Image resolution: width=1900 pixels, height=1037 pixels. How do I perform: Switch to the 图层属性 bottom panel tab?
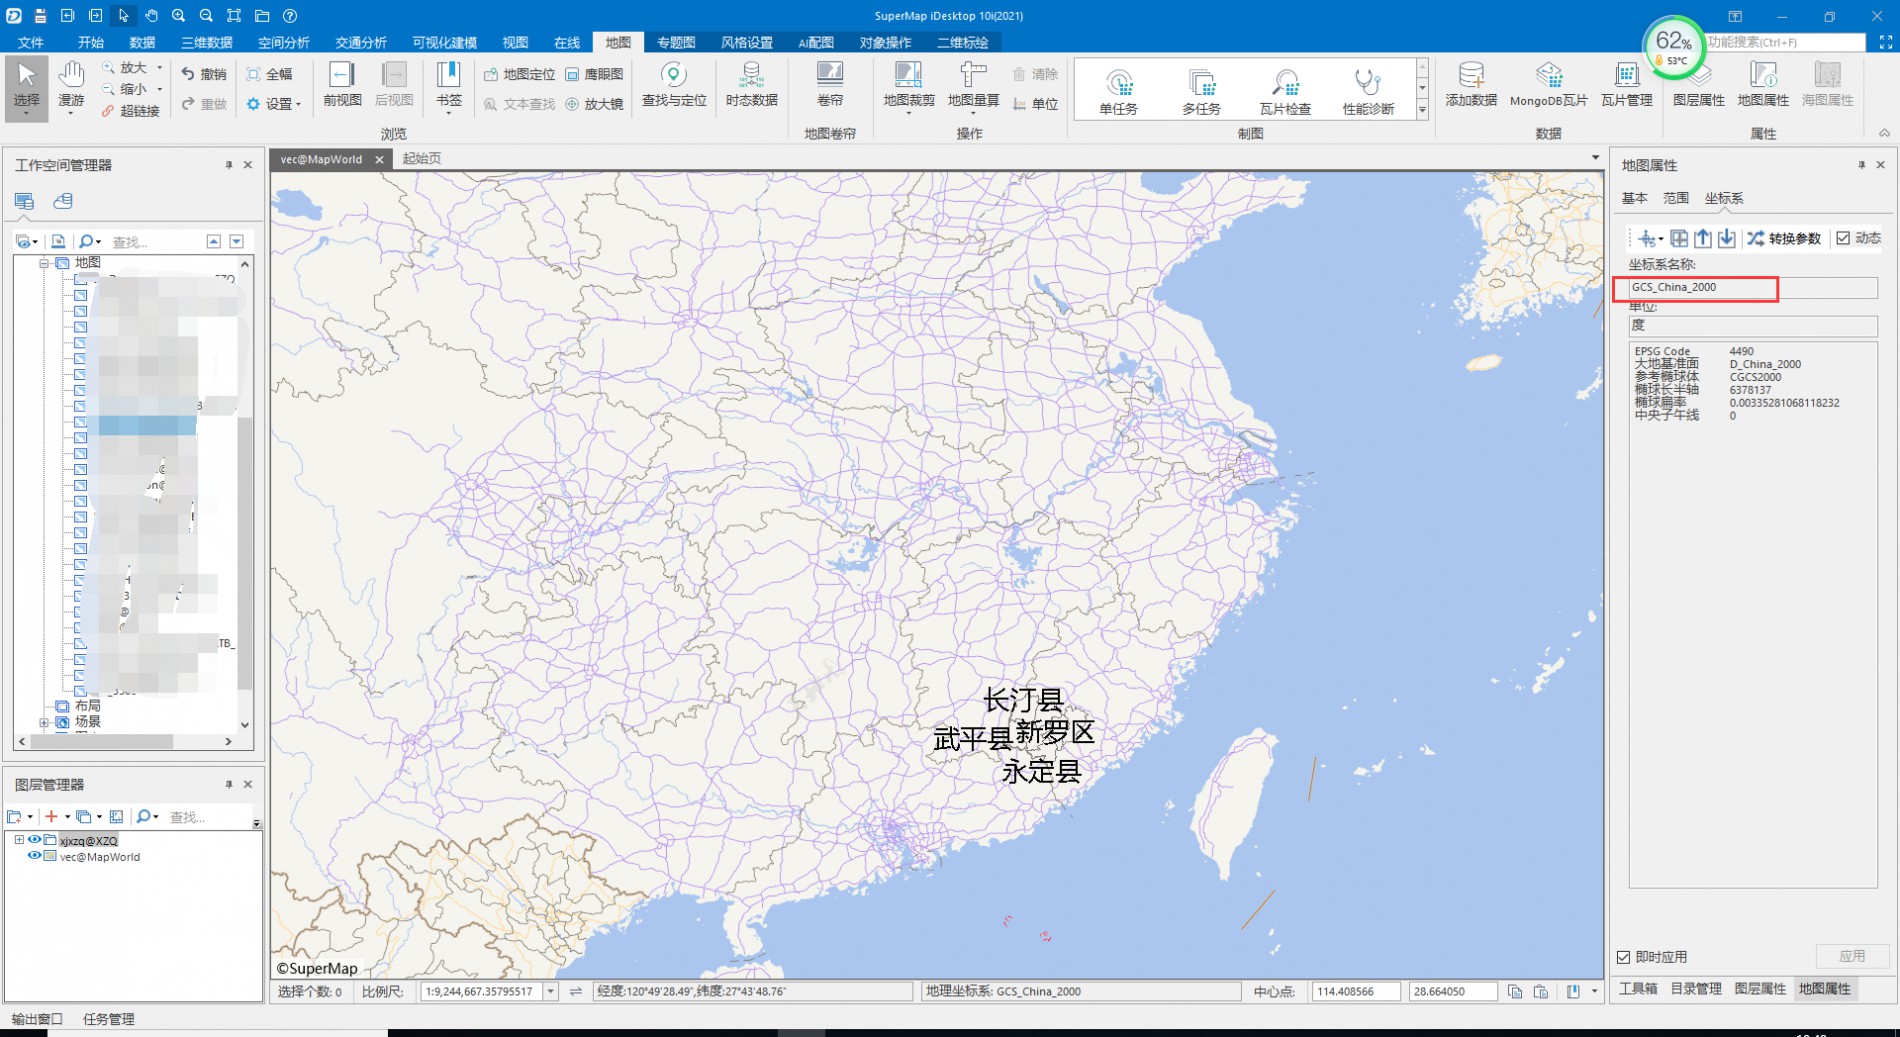(x=1760, y=988)
